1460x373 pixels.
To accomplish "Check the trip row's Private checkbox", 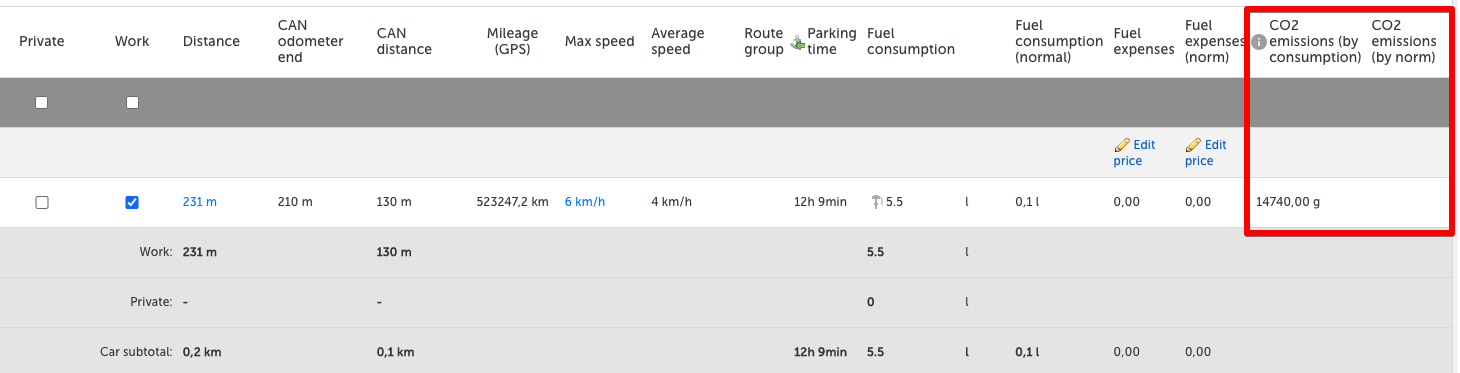I will click(x=42, y=202).
